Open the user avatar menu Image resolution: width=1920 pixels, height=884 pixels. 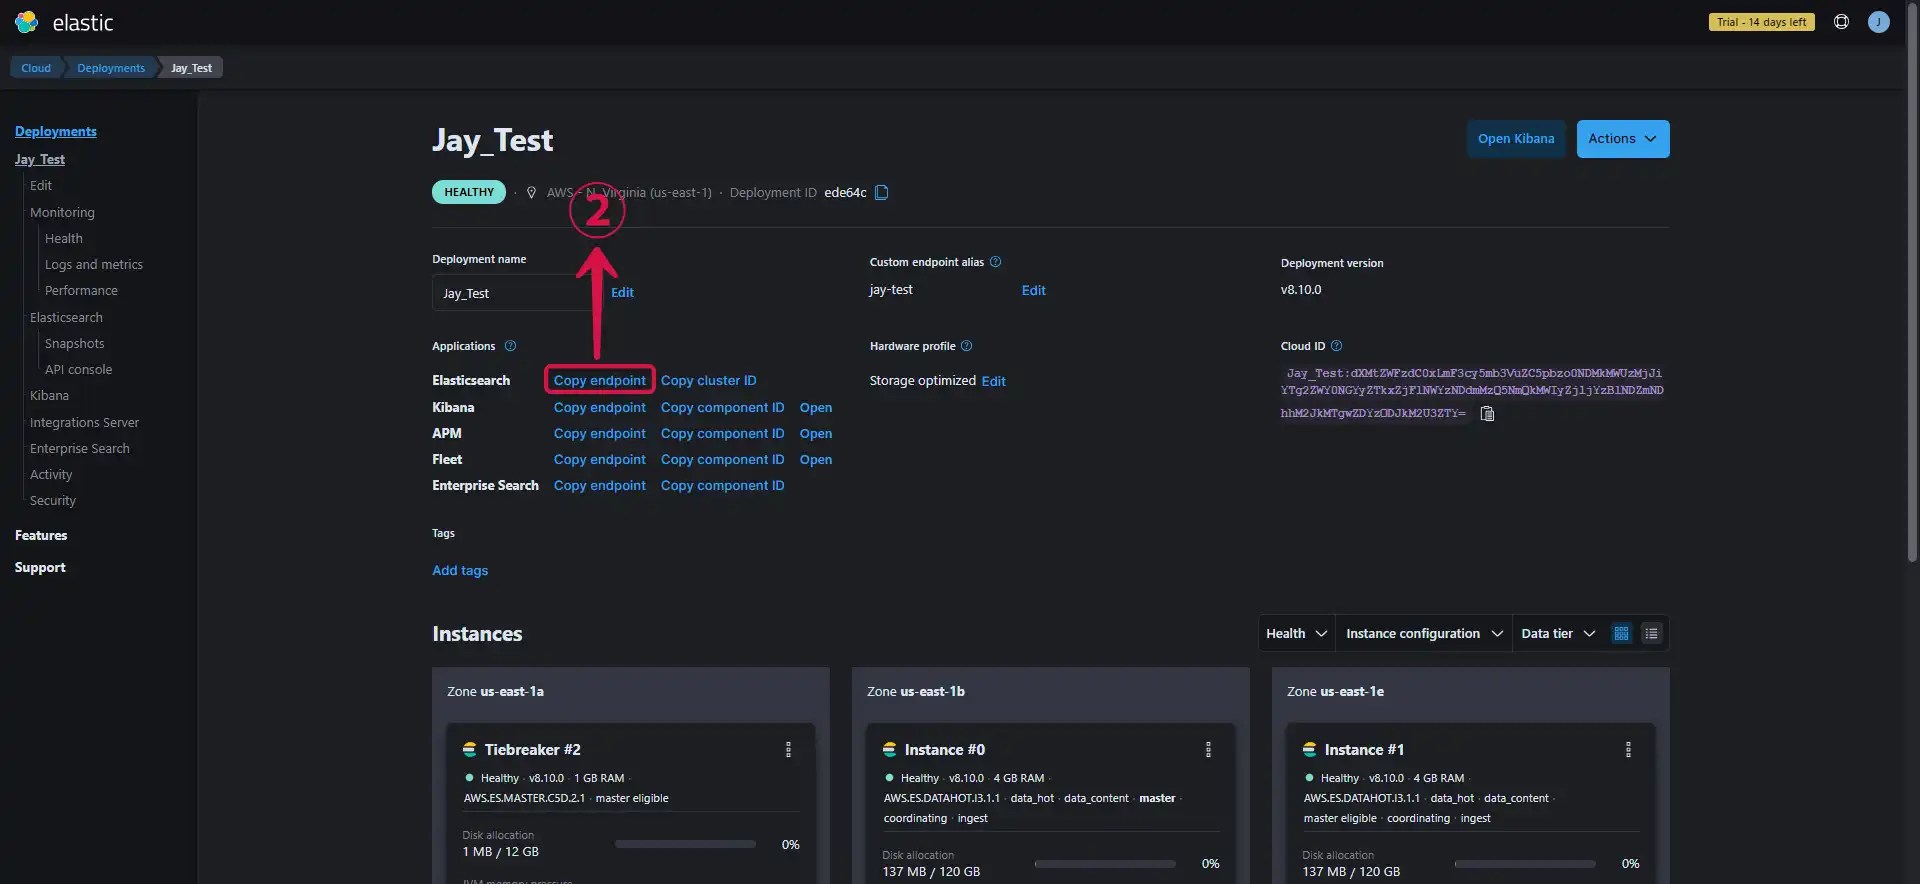pos(1878,22)
